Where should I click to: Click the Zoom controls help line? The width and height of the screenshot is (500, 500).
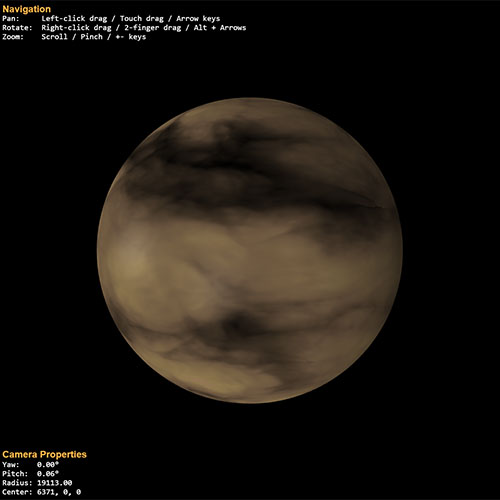(74, 37)
